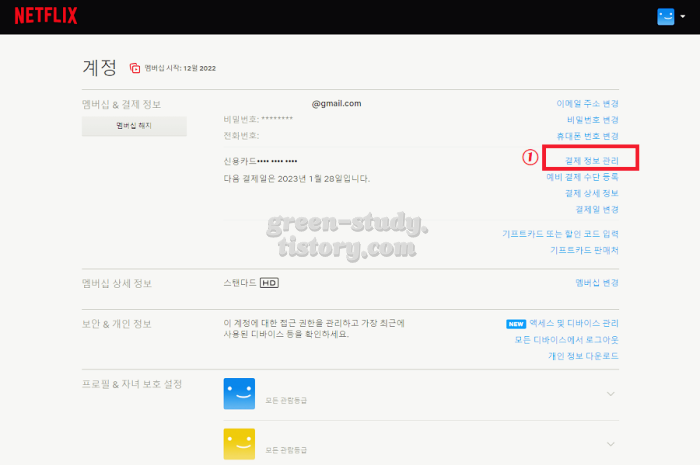This screenshot has width=700, height=465.
Task: Click the NEW badge beside 액세스 및 디바이스 관리
Action: pyautogui.click(x=516, y=324)
